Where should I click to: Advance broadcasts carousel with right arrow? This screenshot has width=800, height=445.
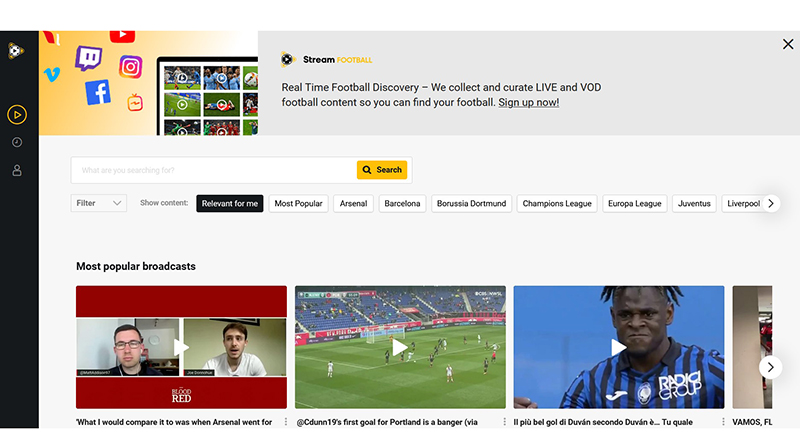(770, 367)
